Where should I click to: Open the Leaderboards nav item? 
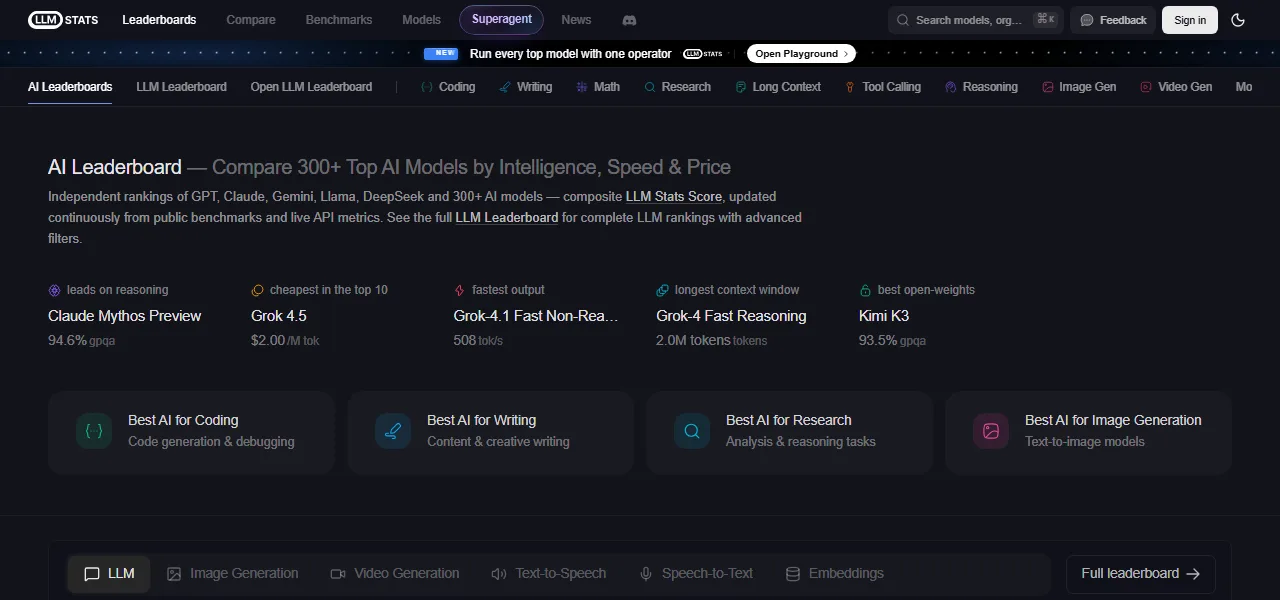pos(159,19)
